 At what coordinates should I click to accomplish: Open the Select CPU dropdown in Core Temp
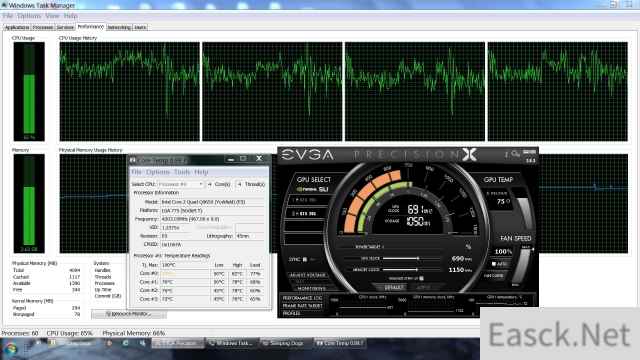(x=181, y=184)
